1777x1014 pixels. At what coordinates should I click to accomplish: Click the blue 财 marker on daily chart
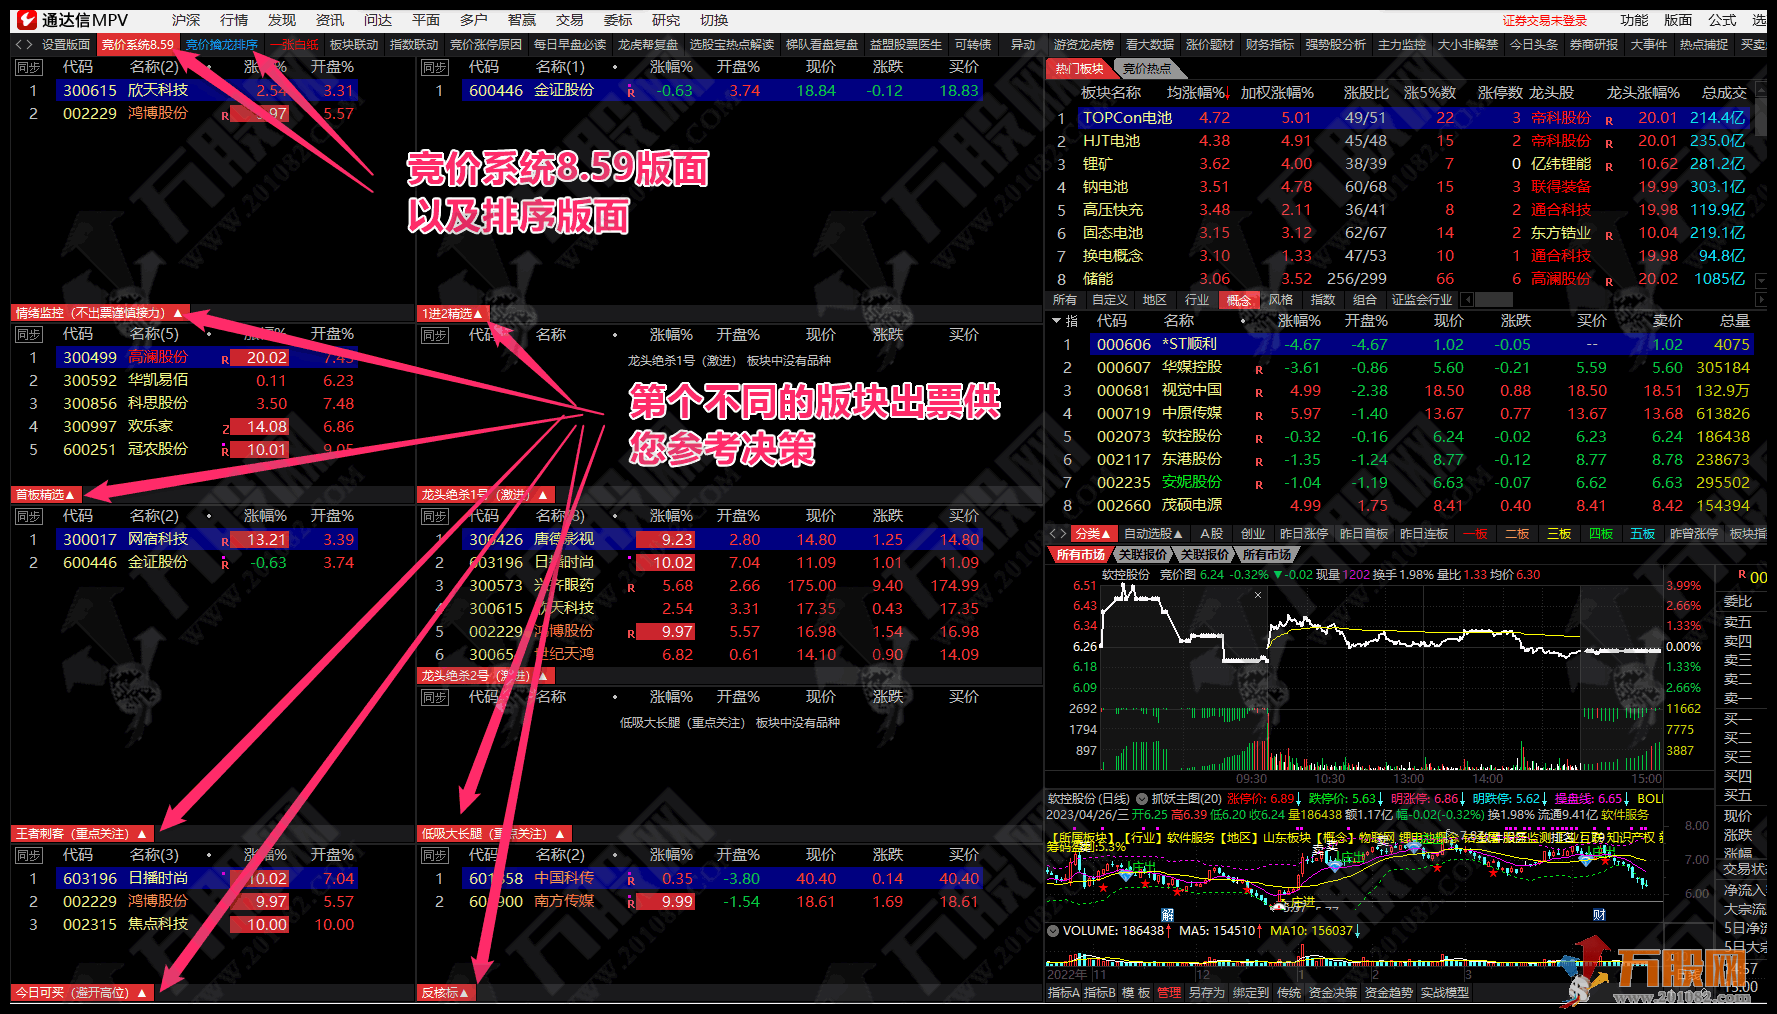point(1599,914)
